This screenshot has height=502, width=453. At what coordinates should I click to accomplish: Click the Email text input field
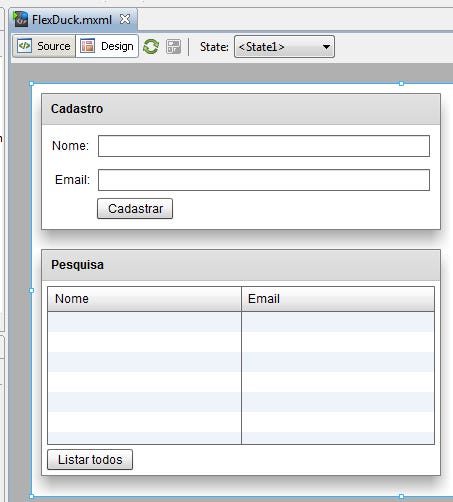pos(264,180)
